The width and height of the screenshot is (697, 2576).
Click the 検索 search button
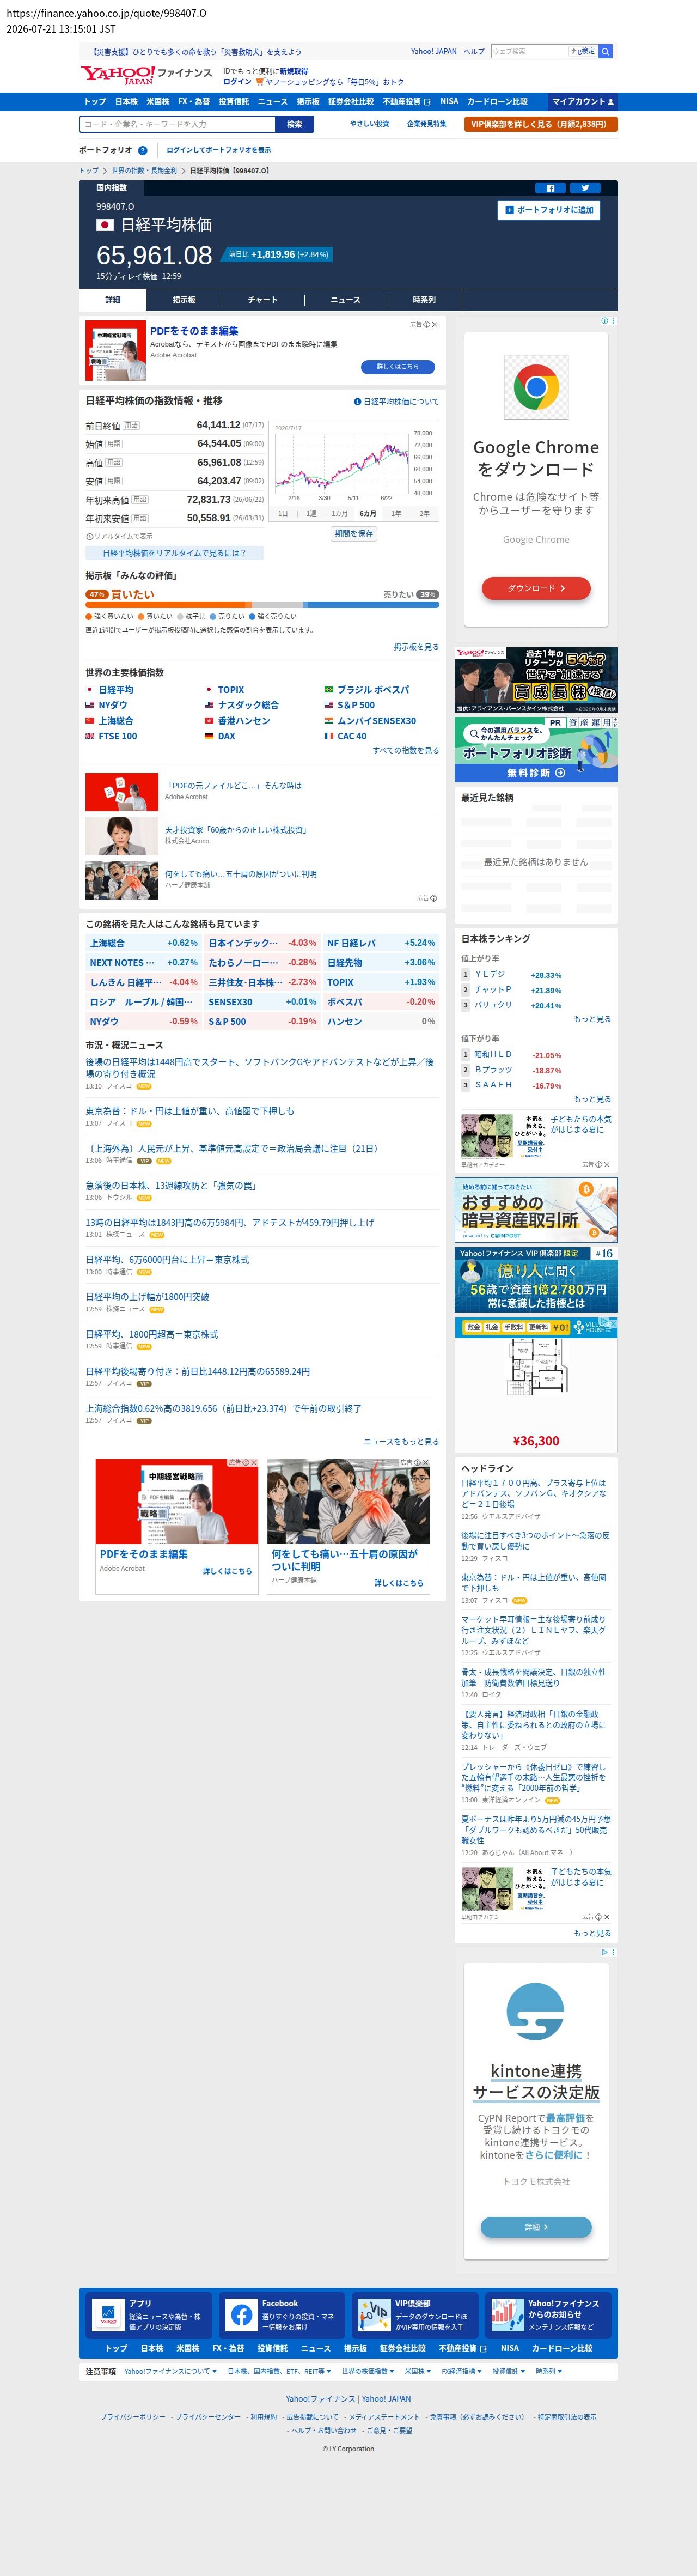point(295,124)
